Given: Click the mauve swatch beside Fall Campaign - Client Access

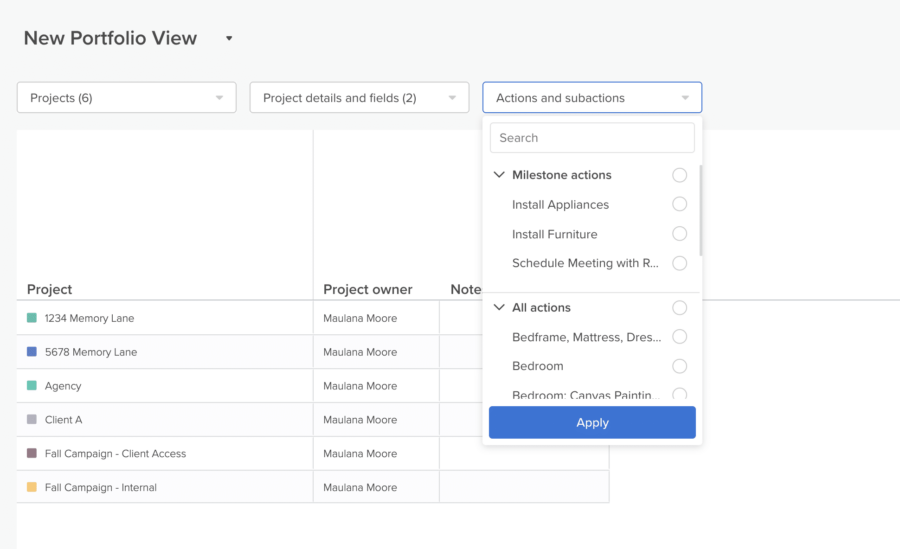Looking at the screenshot, I should coord(32,453).
